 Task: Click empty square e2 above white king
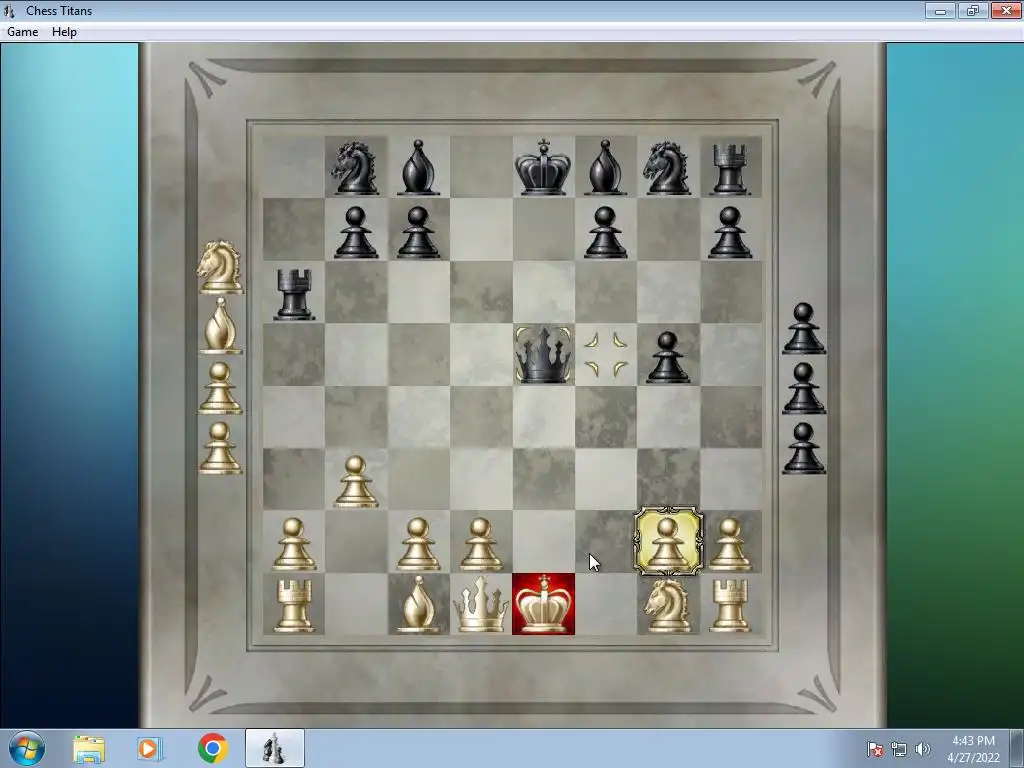pyautogui.click(x=543, y=541)
